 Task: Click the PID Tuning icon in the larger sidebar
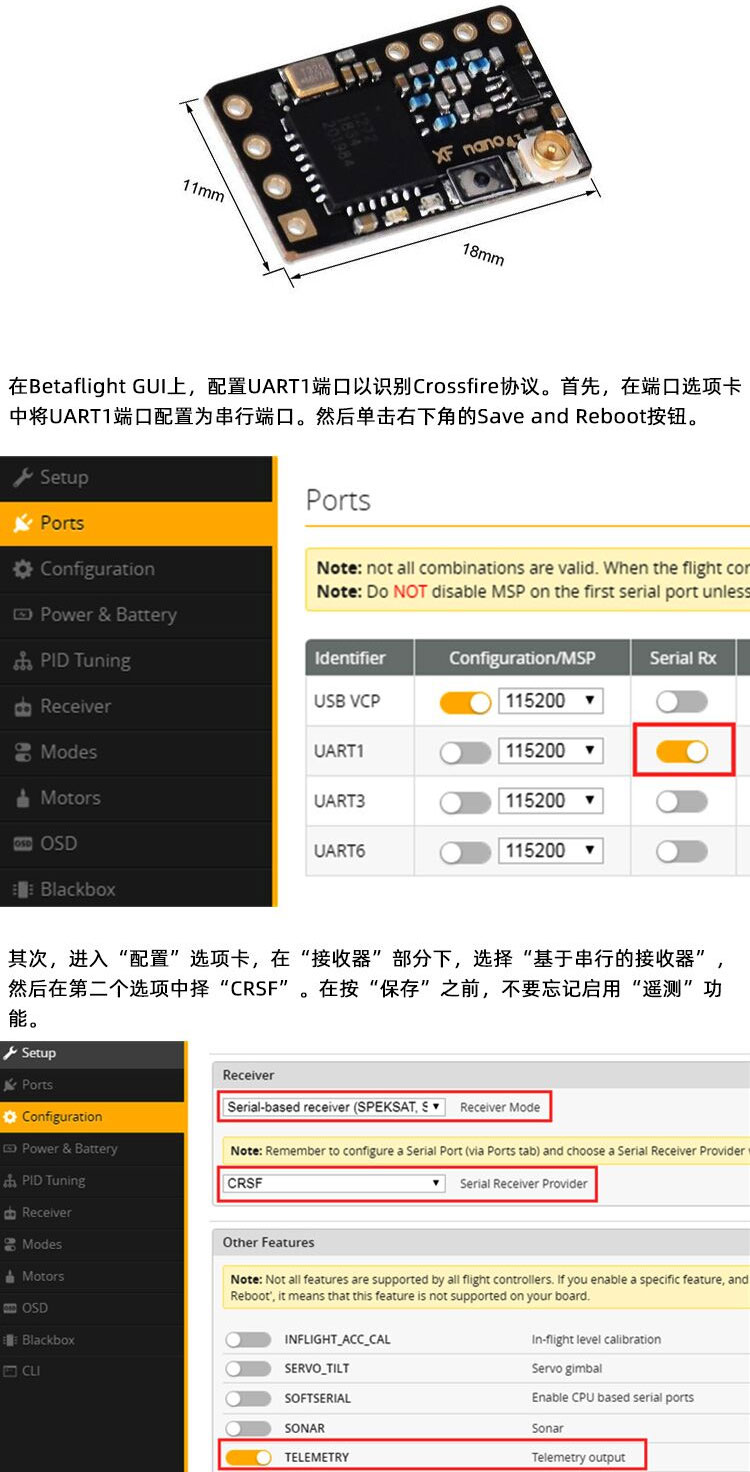pyautogui.click(x=22, y=661)
